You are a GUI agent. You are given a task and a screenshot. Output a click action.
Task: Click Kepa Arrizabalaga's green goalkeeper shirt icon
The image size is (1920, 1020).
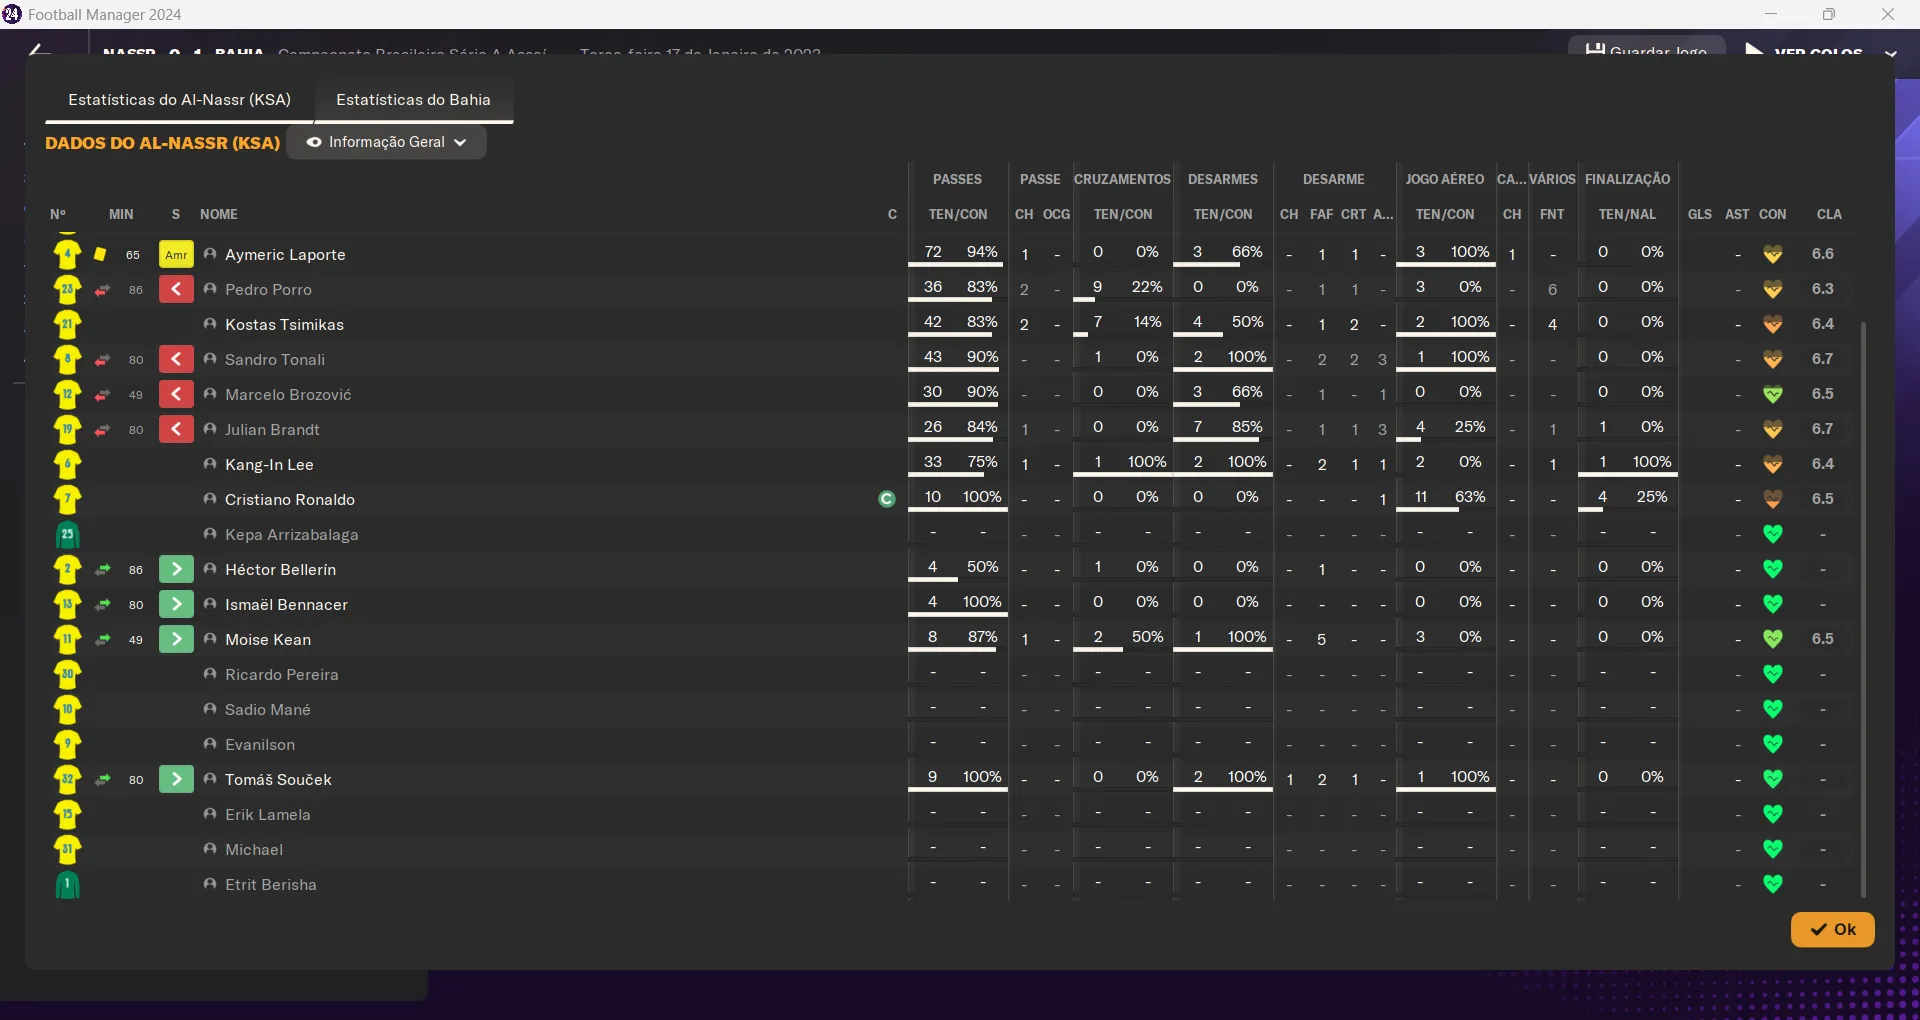[x=67, y=534]
